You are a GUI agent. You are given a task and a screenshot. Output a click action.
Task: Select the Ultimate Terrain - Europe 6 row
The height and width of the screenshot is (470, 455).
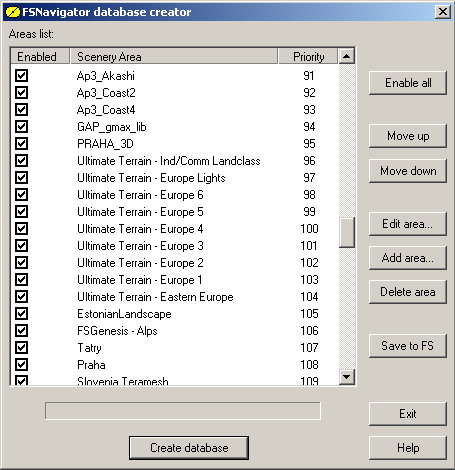click(x=175, y=195)
